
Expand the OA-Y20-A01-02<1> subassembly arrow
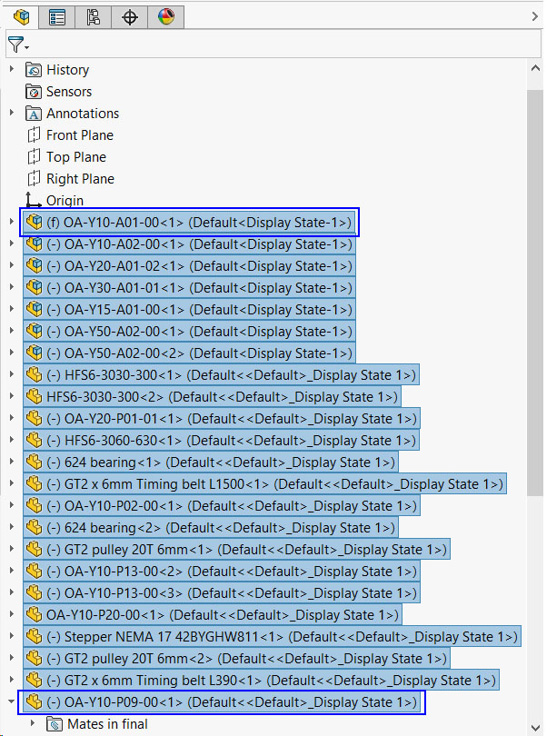pyautogui.click(x=12, y=265)
